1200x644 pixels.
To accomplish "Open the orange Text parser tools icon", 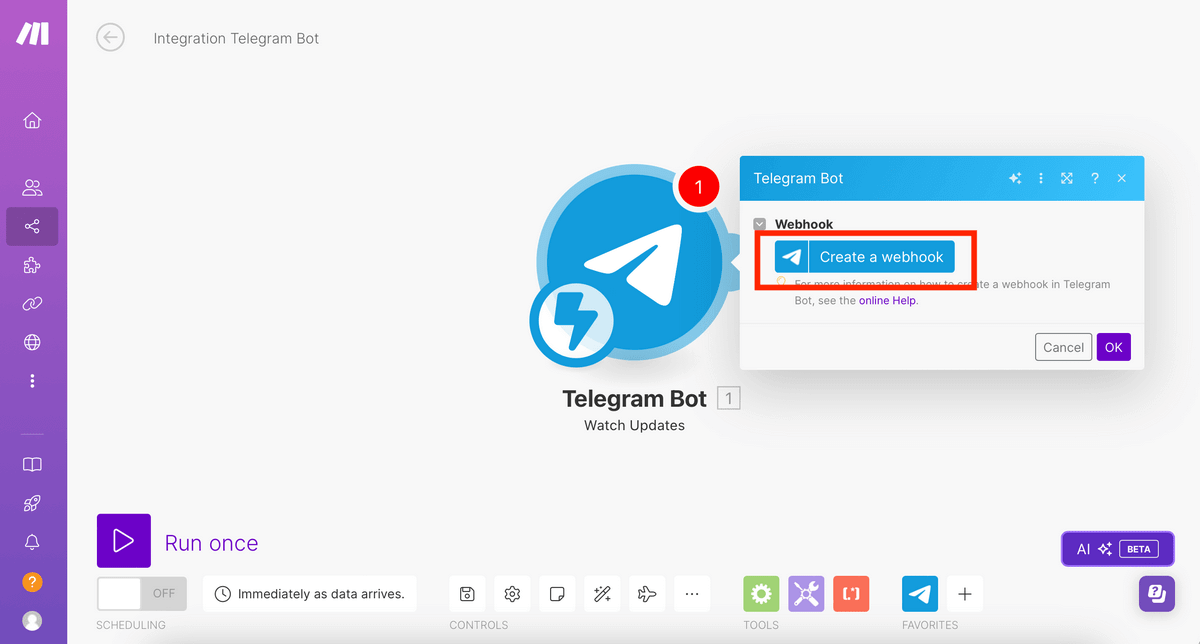I will 851,594.
